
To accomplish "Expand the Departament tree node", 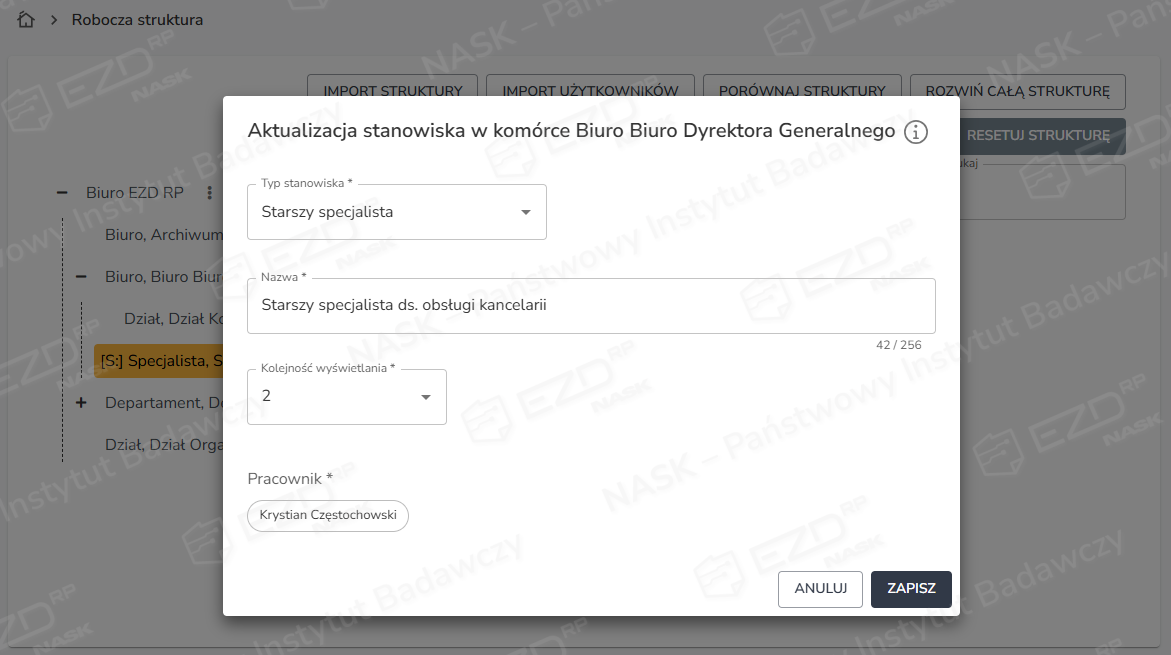I will [81, 402].
